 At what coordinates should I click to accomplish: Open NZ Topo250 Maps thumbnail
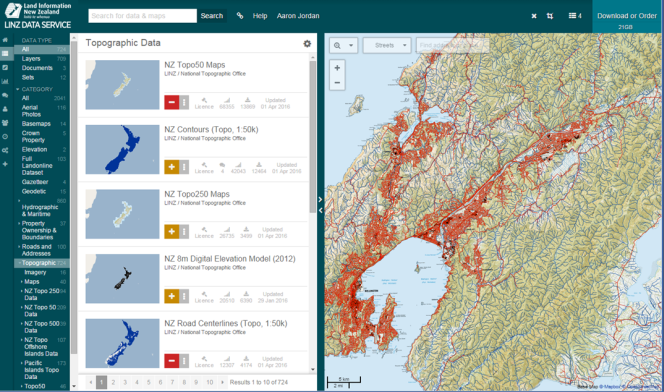tap(122, 214)
